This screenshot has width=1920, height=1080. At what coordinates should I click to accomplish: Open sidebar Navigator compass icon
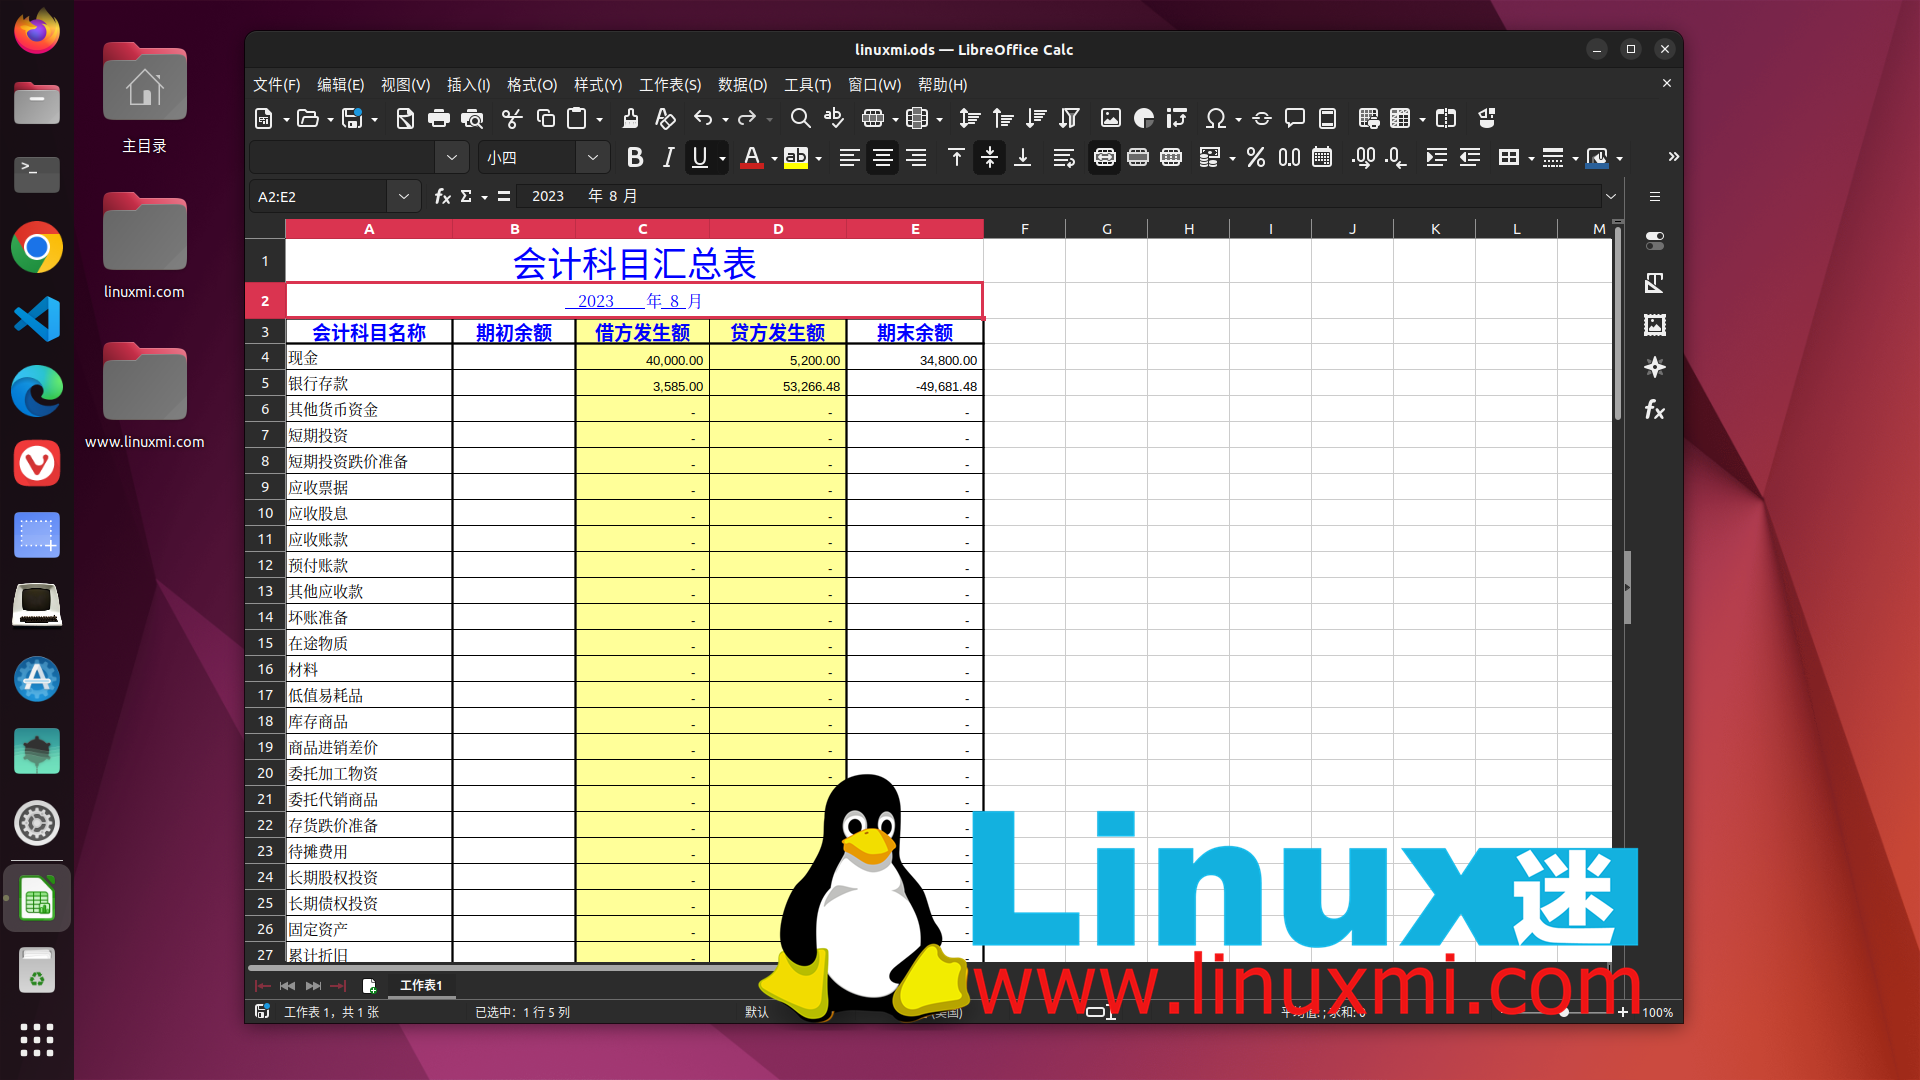coord(1655,367)
